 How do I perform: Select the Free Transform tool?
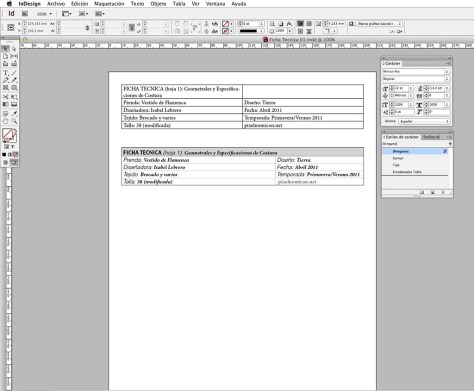[x=14, y=97]
